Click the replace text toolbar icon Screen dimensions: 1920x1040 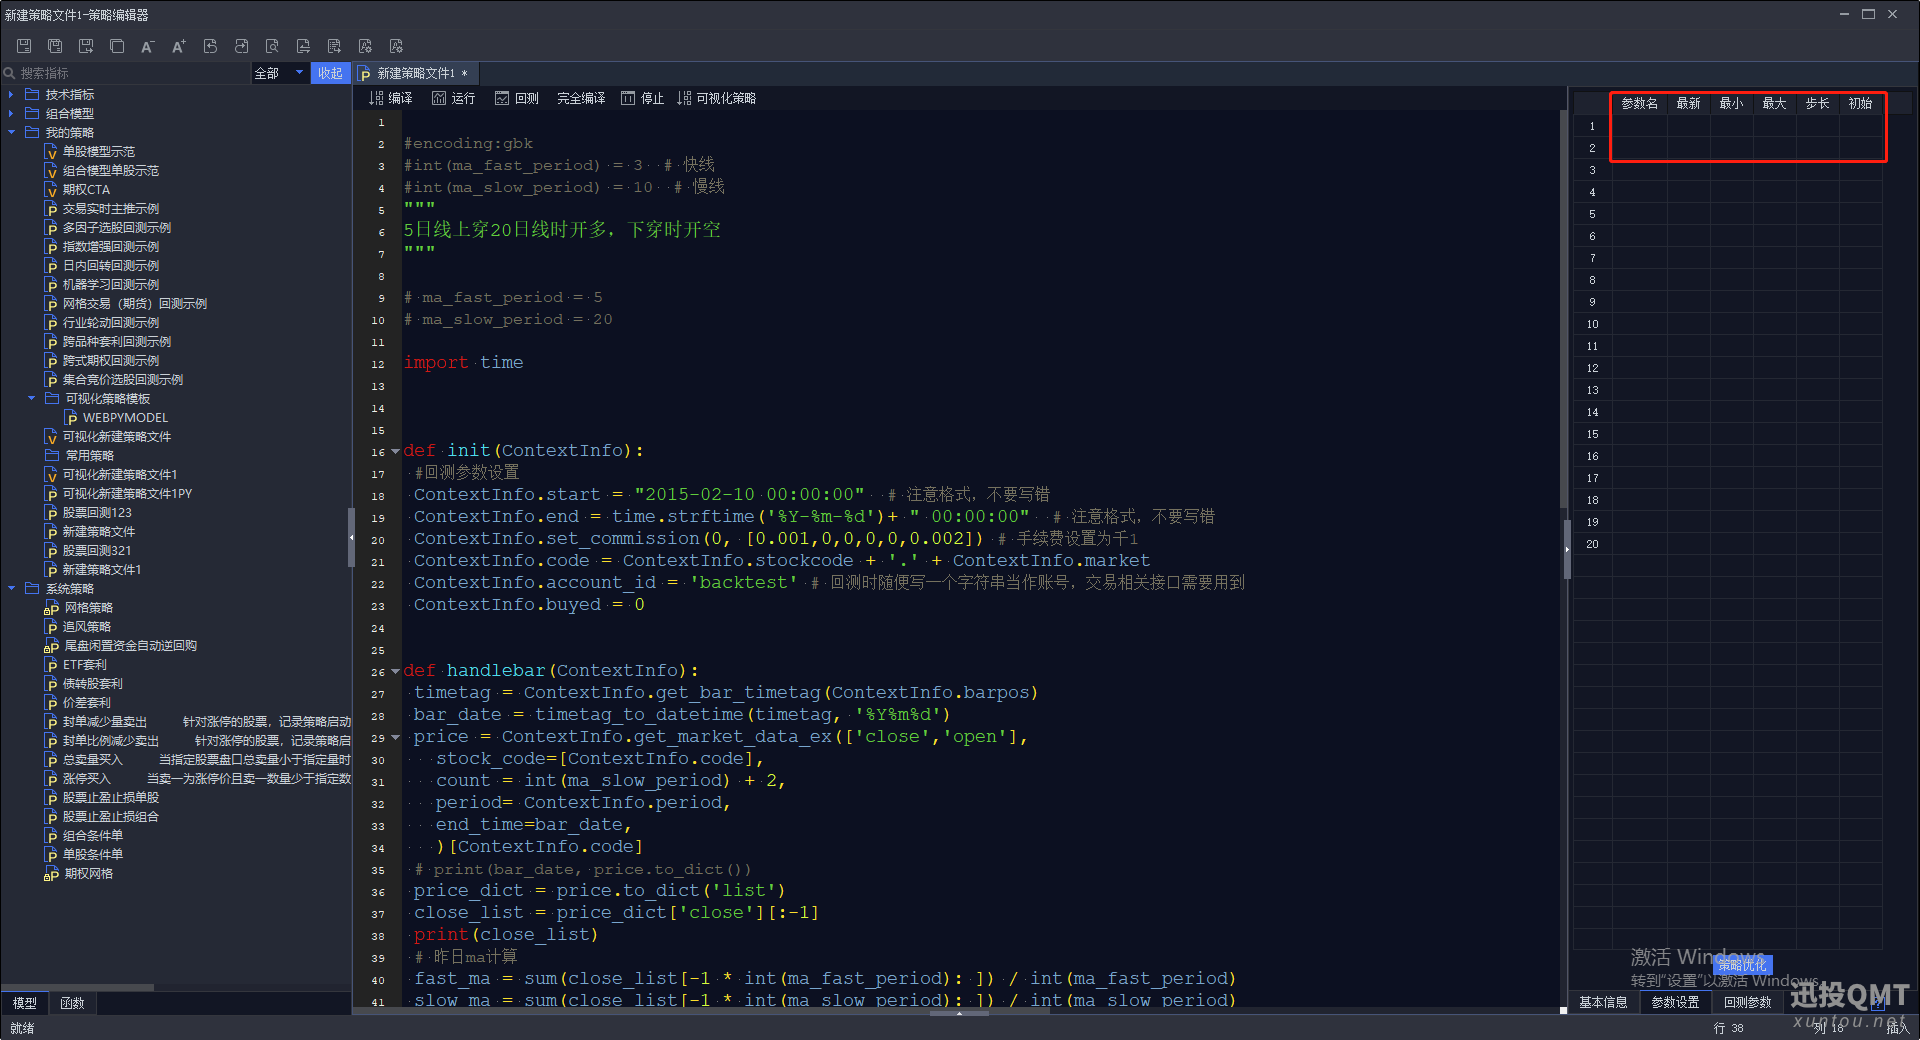(303, 46)
